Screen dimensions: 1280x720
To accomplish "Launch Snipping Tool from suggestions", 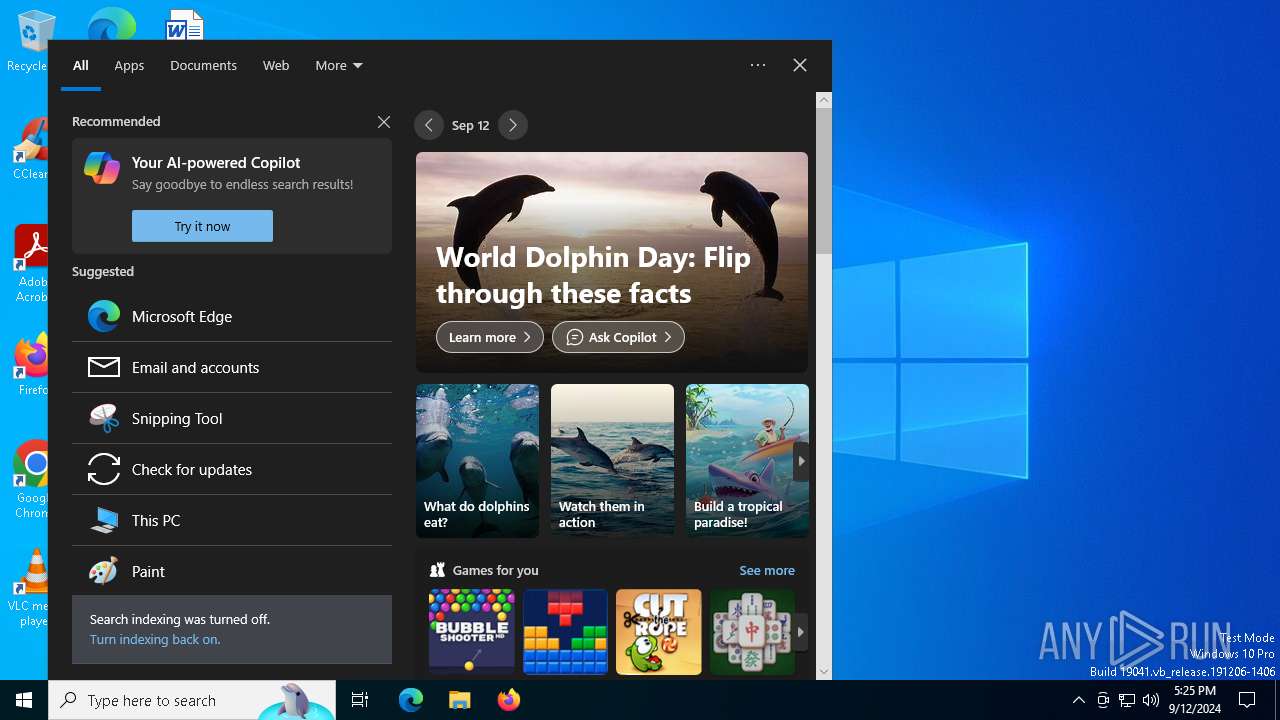I will click(x=232, y=418).
